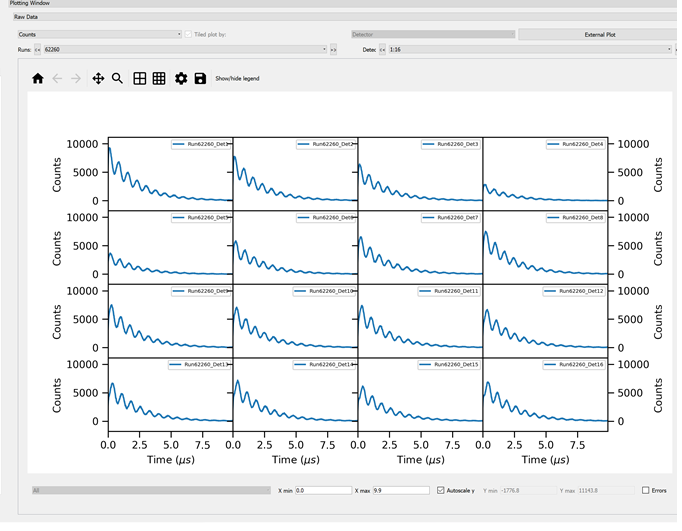Open the Counts dropdown

coord(99,34)
